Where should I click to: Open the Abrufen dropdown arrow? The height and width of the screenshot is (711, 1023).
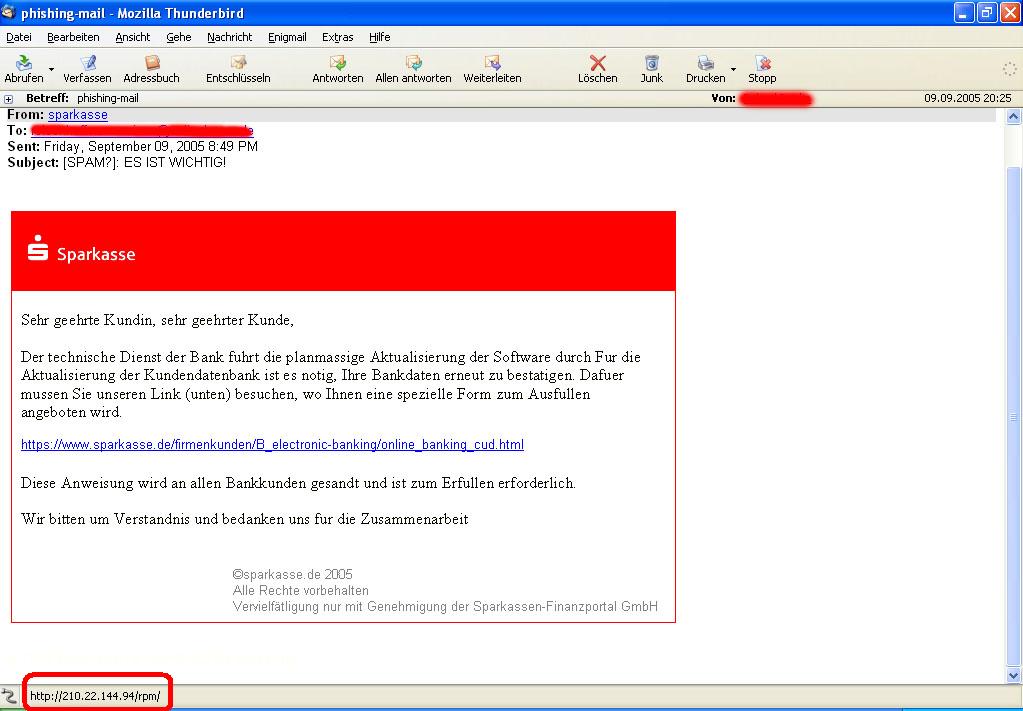pos(52,69)
